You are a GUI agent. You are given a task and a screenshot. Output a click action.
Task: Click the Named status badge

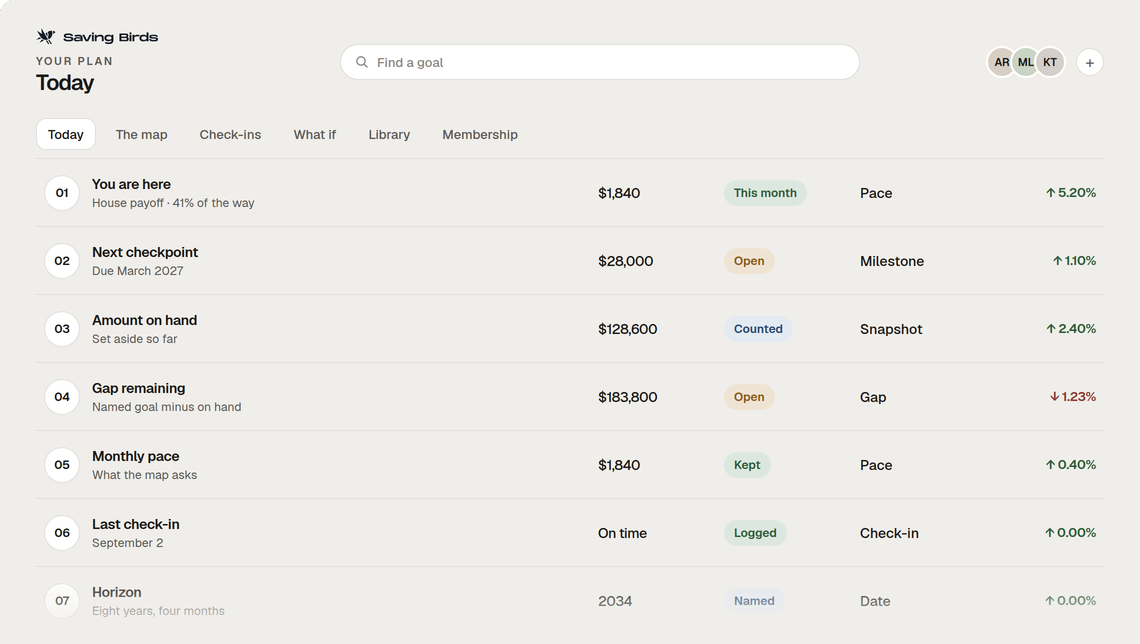pyautogui.click(x=754, y=601)
